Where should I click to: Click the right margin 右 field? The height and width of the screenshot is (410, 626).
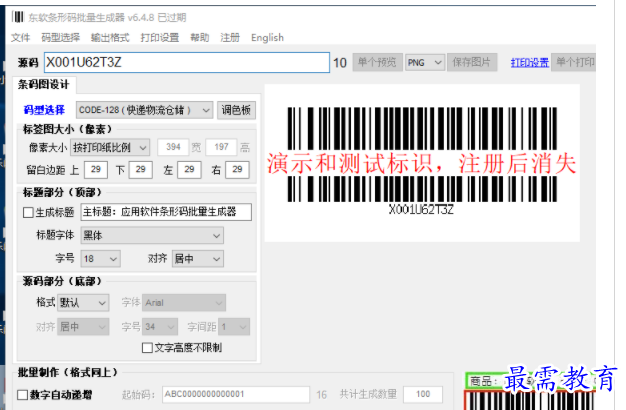[x=238, y=170]
